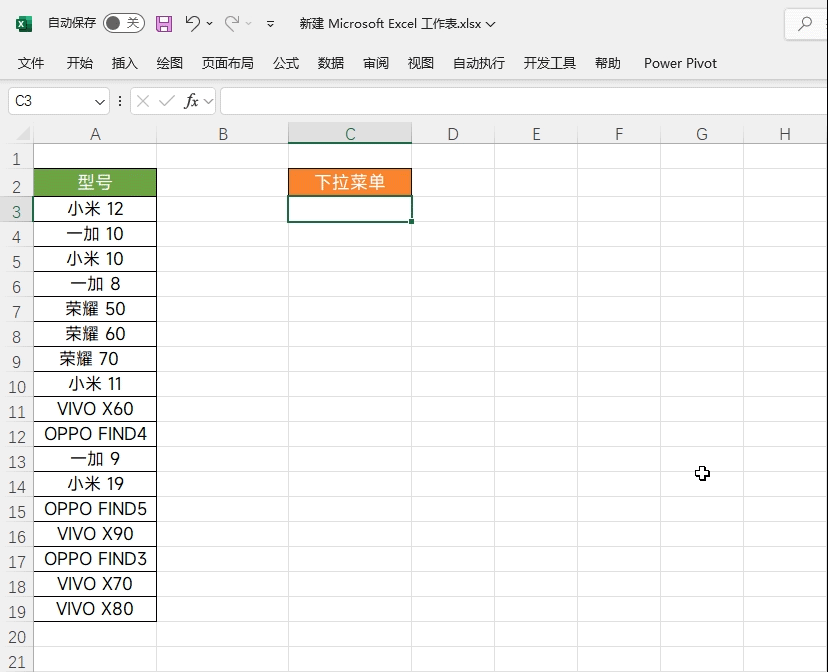Expand the Name Box dropdown arrow

point(100,101)
